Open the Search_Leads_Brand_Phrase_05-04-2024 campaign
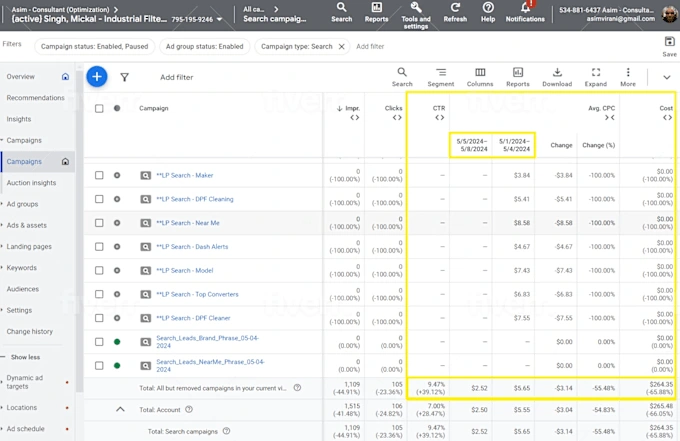This screenshot has height=441, width=680. pos(207,342)
